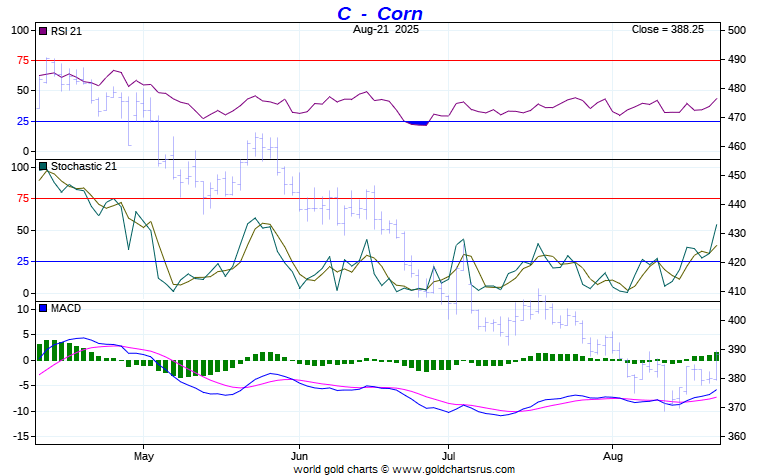Click the -10 label on MACD axis
The image size is (760, 475).
tap(21, 411)
